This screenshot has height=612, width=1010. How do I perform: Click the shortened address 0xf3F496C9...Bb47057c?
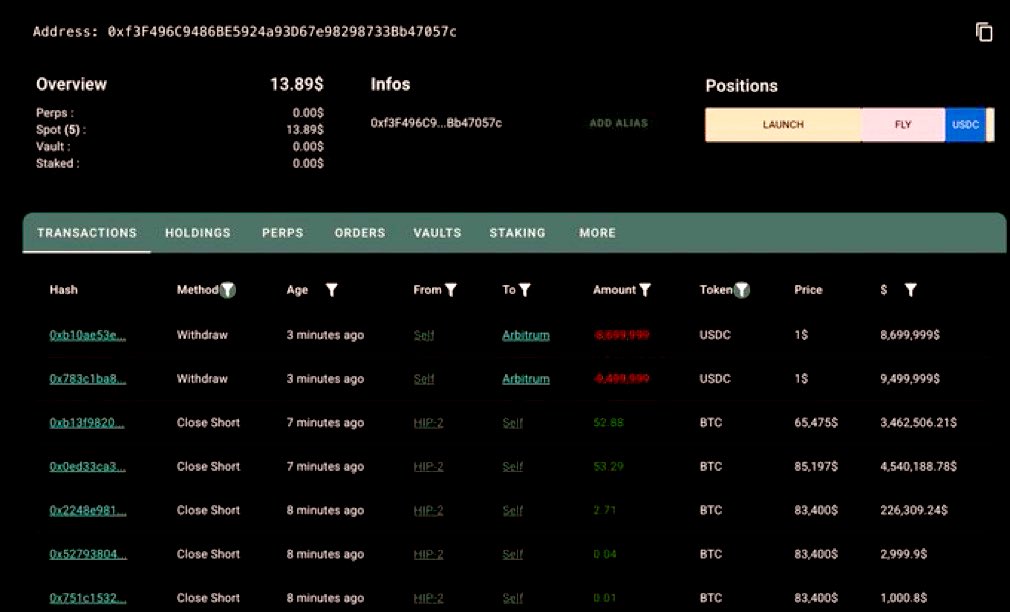[x=436, y=123]
